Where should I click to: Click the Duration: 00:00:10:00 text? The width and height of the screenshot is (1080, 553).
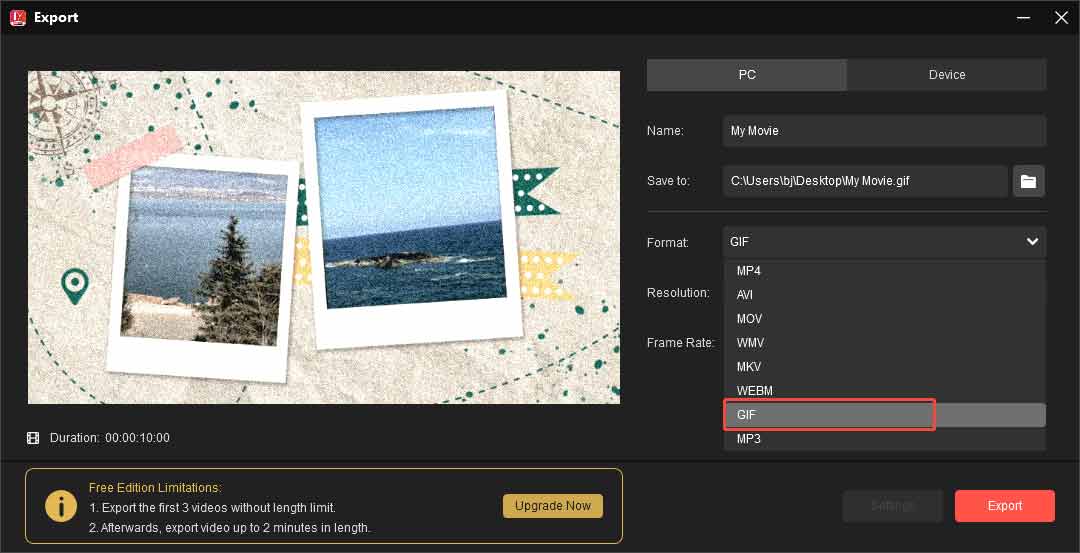tap(110, 438)
